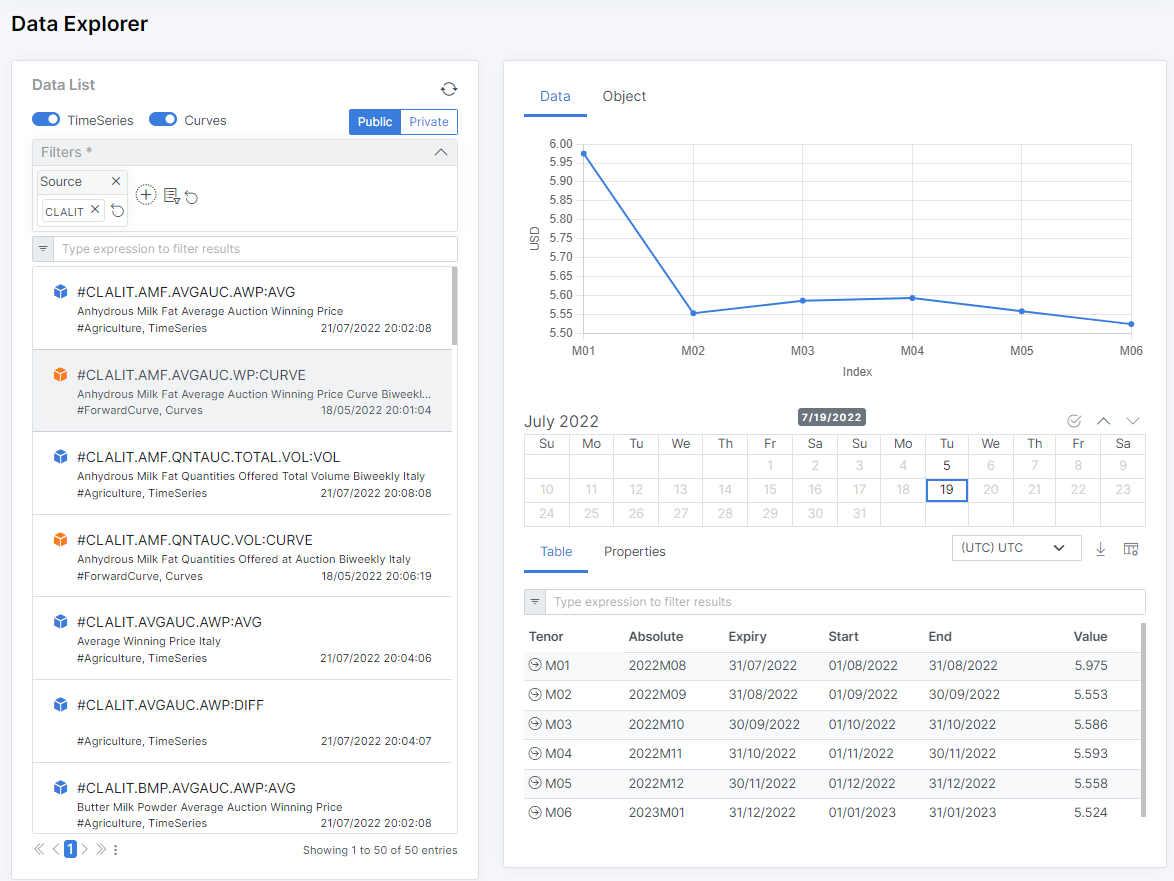Image resolution: width=1174 pixels, height=881 pixels.
Task: Switch to the Object tab
Action: coord(624,97)
